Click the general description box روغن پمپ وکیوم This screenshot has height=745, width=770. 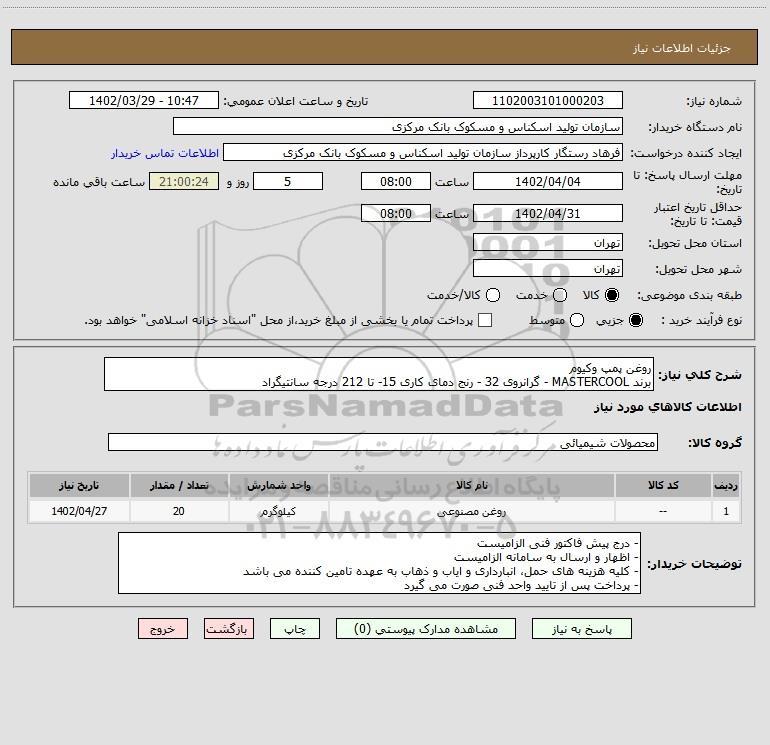tap(379, 374)
